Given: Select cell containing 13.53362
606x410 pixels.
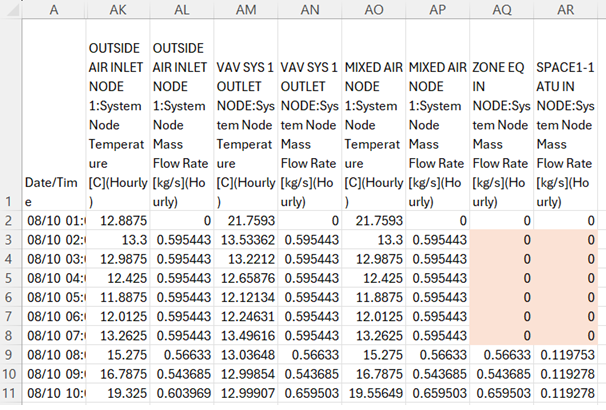Looking at the screenshot, I should tap(246, 240).
